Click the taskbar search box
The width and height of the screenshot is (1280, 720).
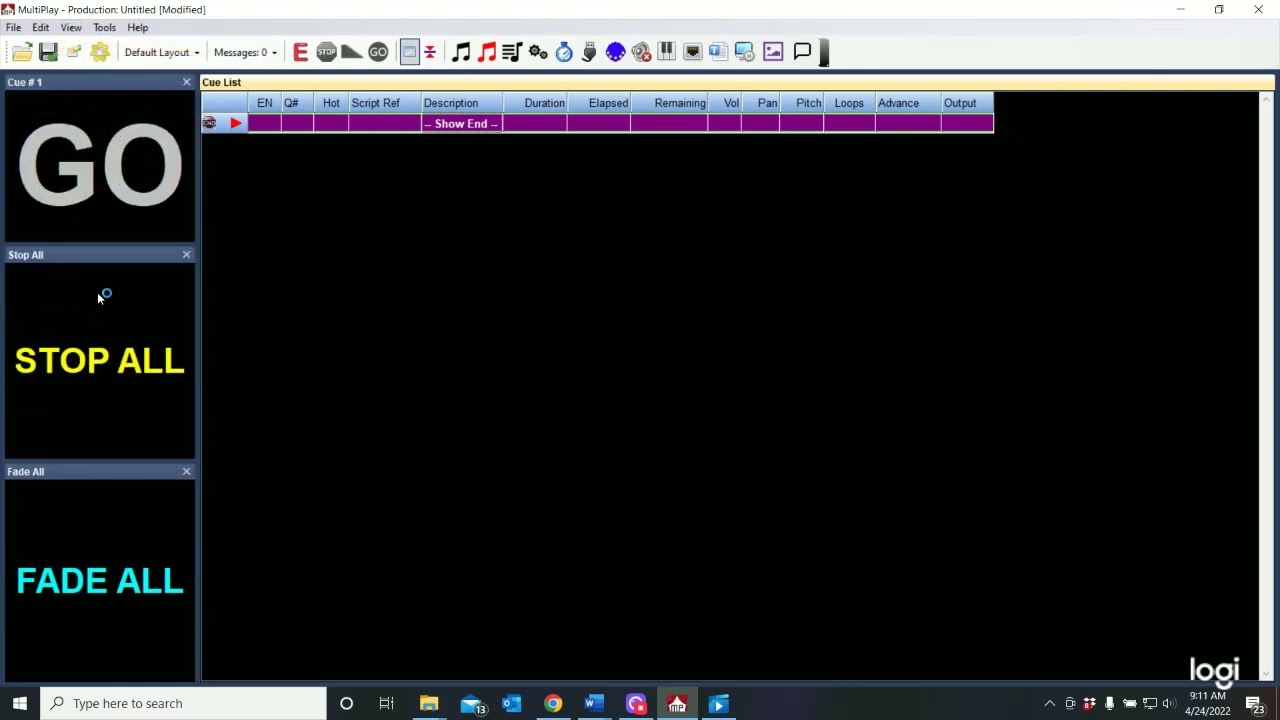(x=184, y=703)
